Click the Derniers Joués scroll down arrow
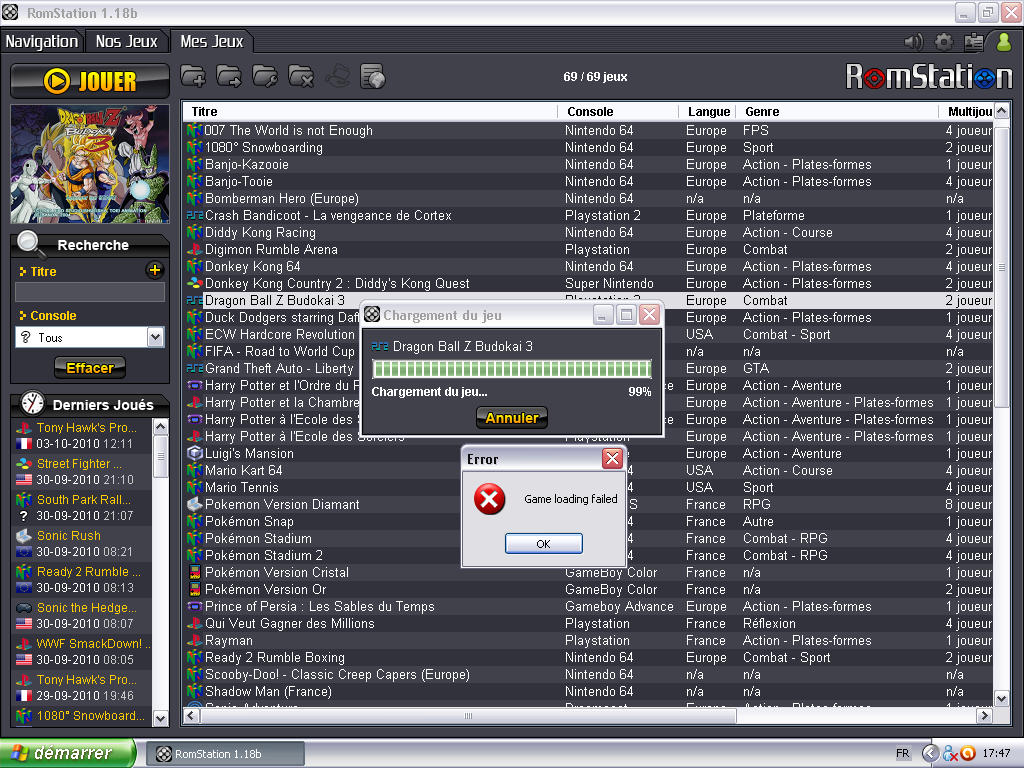Image resolution: width=1024 pixels, height=768 pixels. pos(160,718)
